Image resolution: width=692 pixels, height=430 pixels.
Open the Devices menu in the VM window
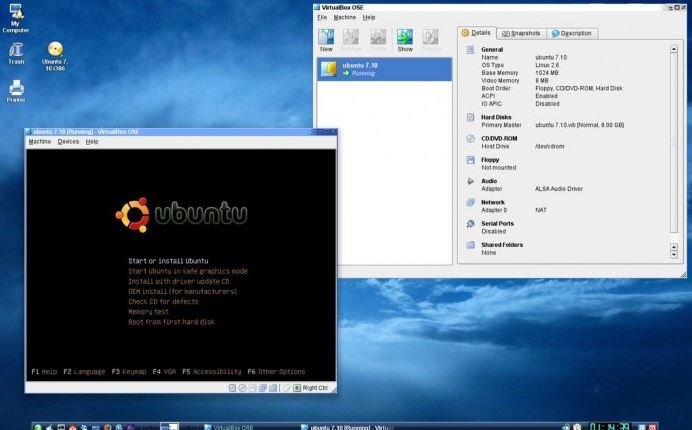pos(68,142)
